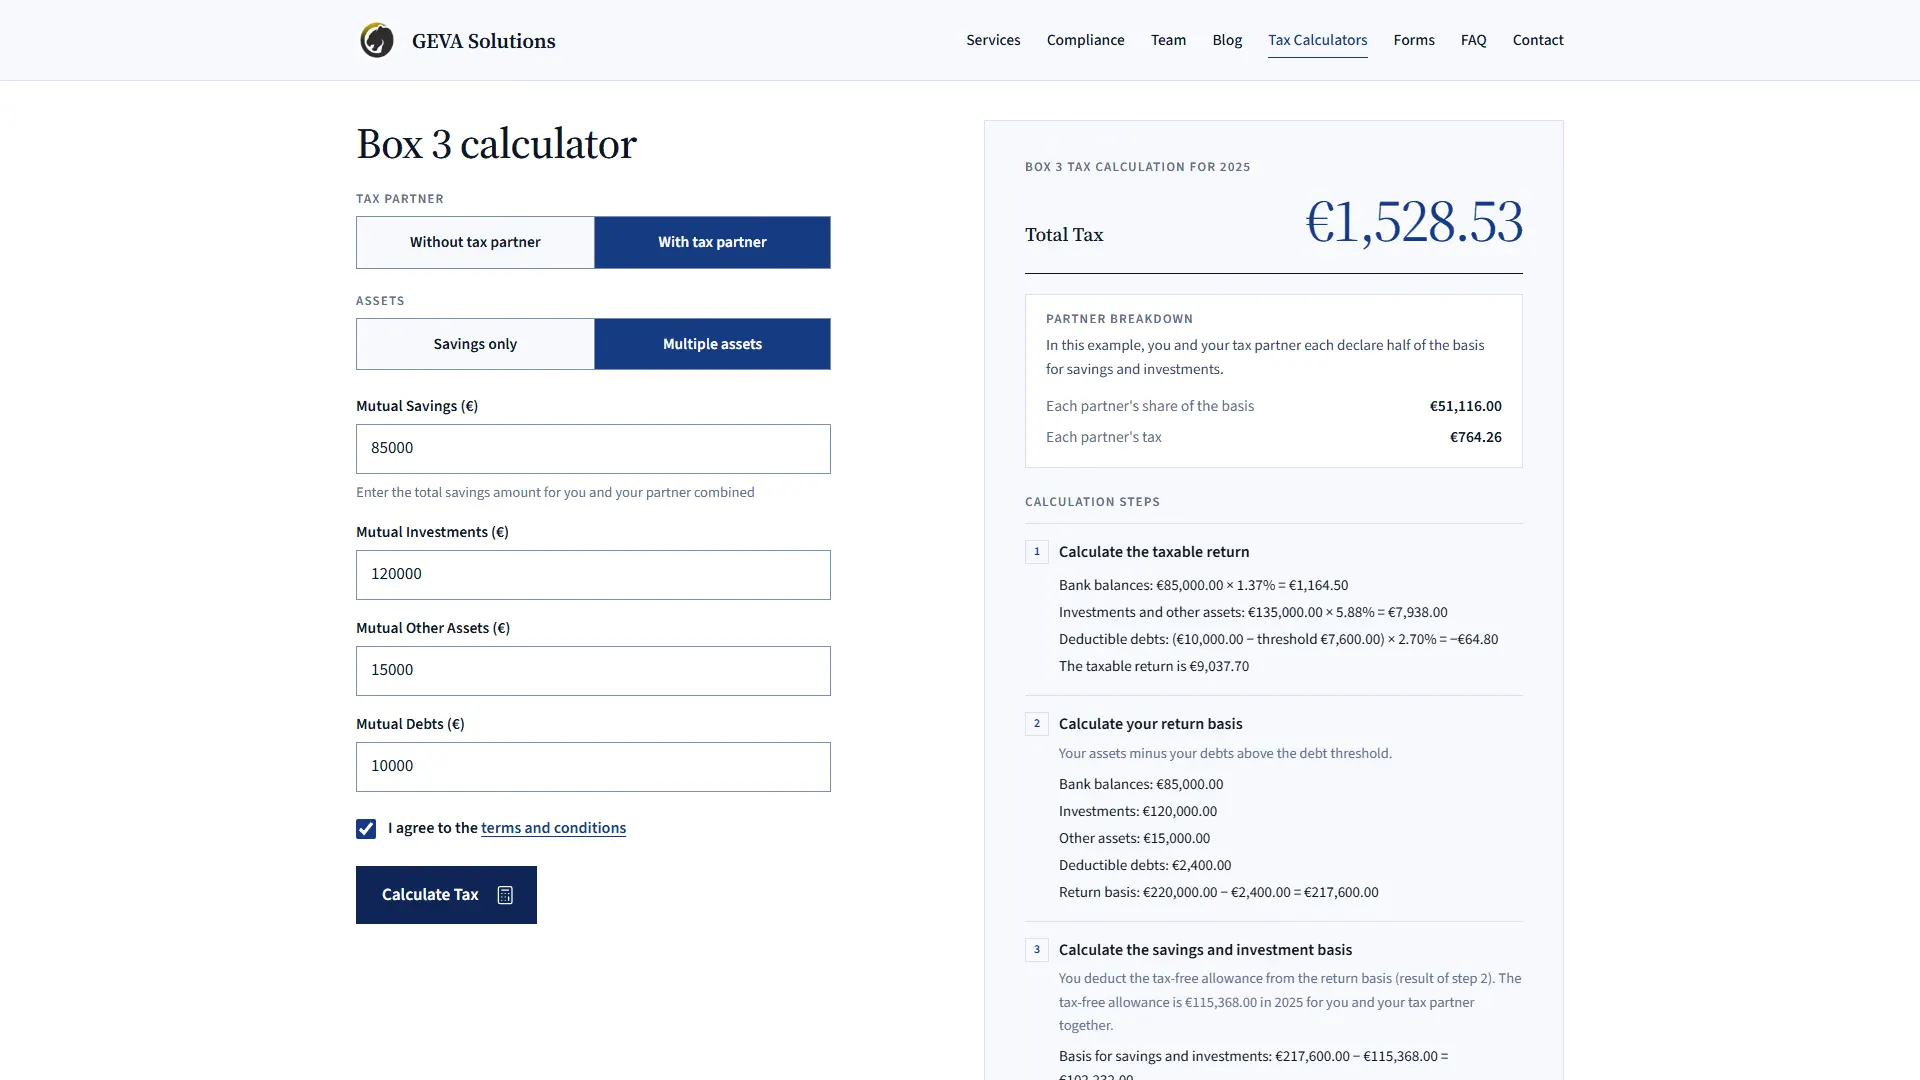
Task: Open Tax Calculators in navigation
Action: point(1317,40)
